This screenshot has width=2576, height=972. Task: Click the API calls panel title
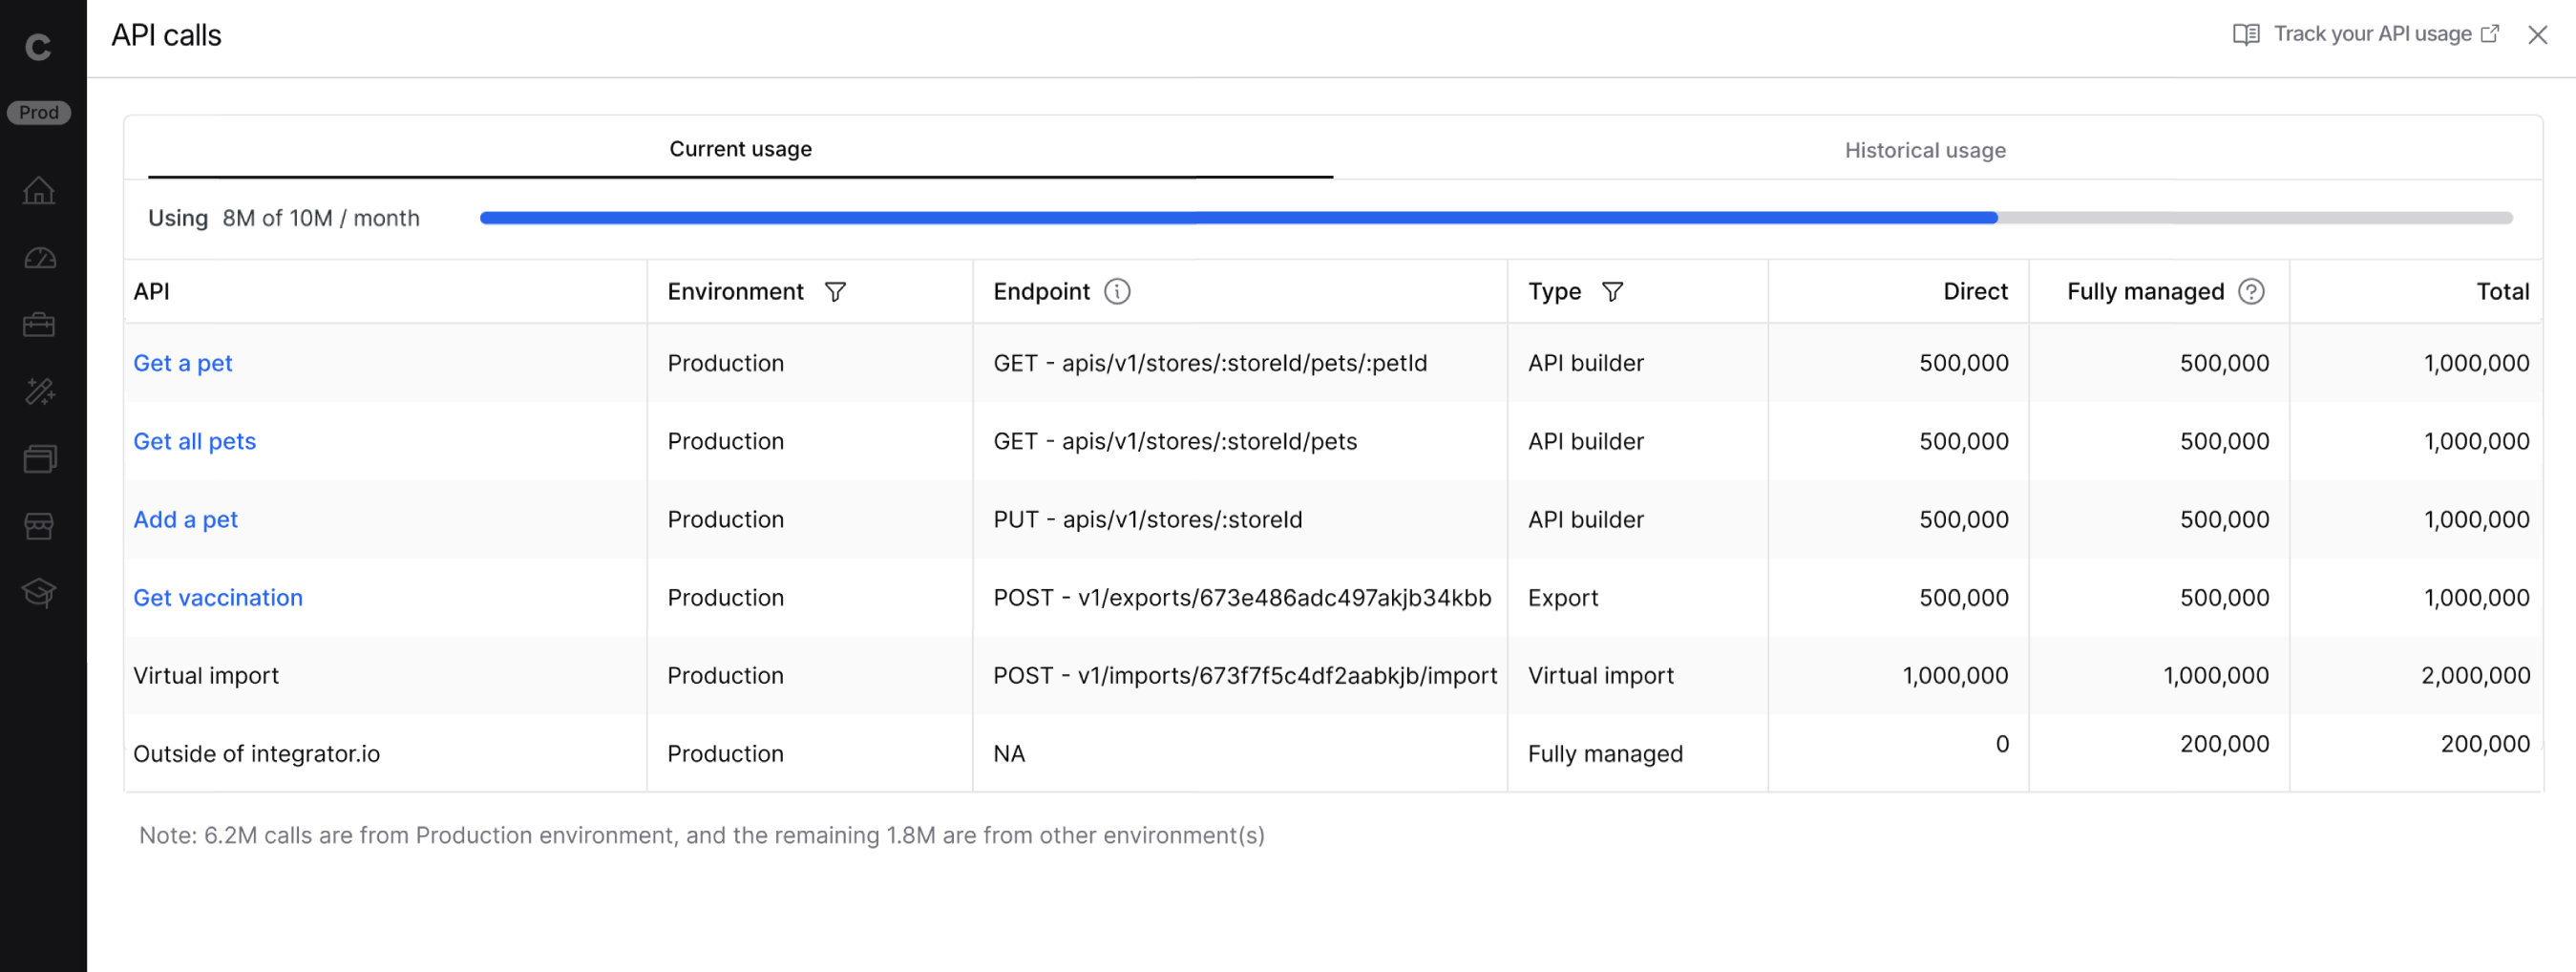[x=166, y=35]
